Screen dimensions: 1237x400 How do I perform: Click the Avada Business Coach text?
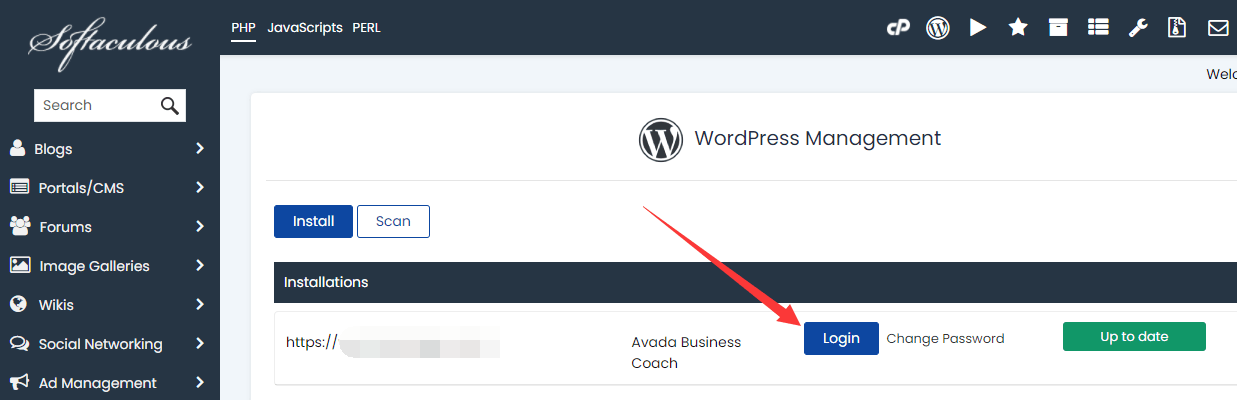pos(686,352)
